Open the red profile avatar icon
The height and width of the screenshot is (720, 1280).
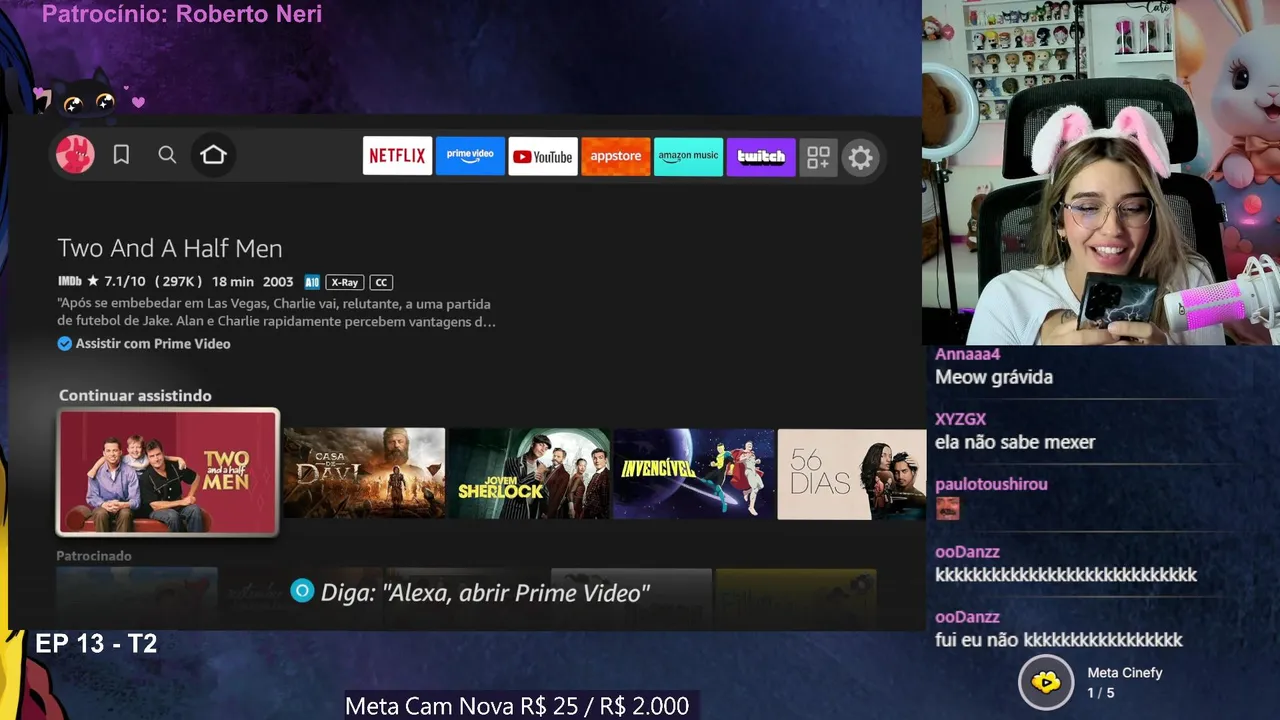[x=75, y=155]
